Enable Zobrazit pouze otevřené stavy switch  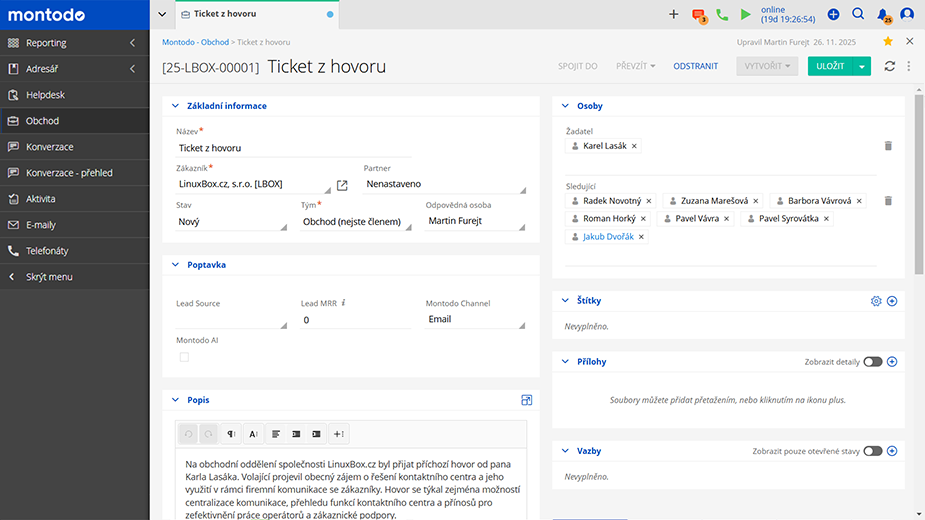pyautogui.click(x=872, y=451)
